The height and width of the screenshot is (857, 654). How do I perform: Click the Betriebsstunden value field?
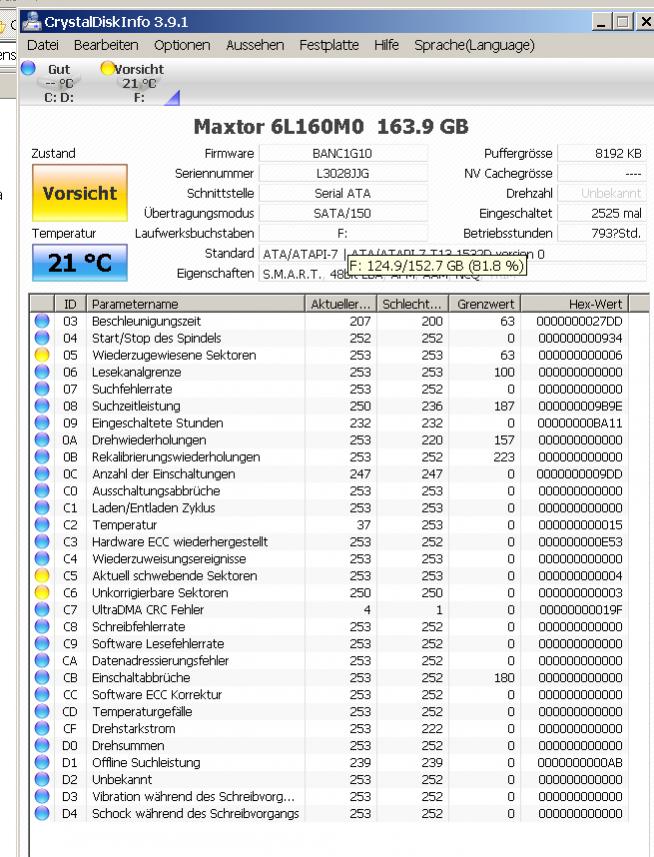[x=602, y=233]
